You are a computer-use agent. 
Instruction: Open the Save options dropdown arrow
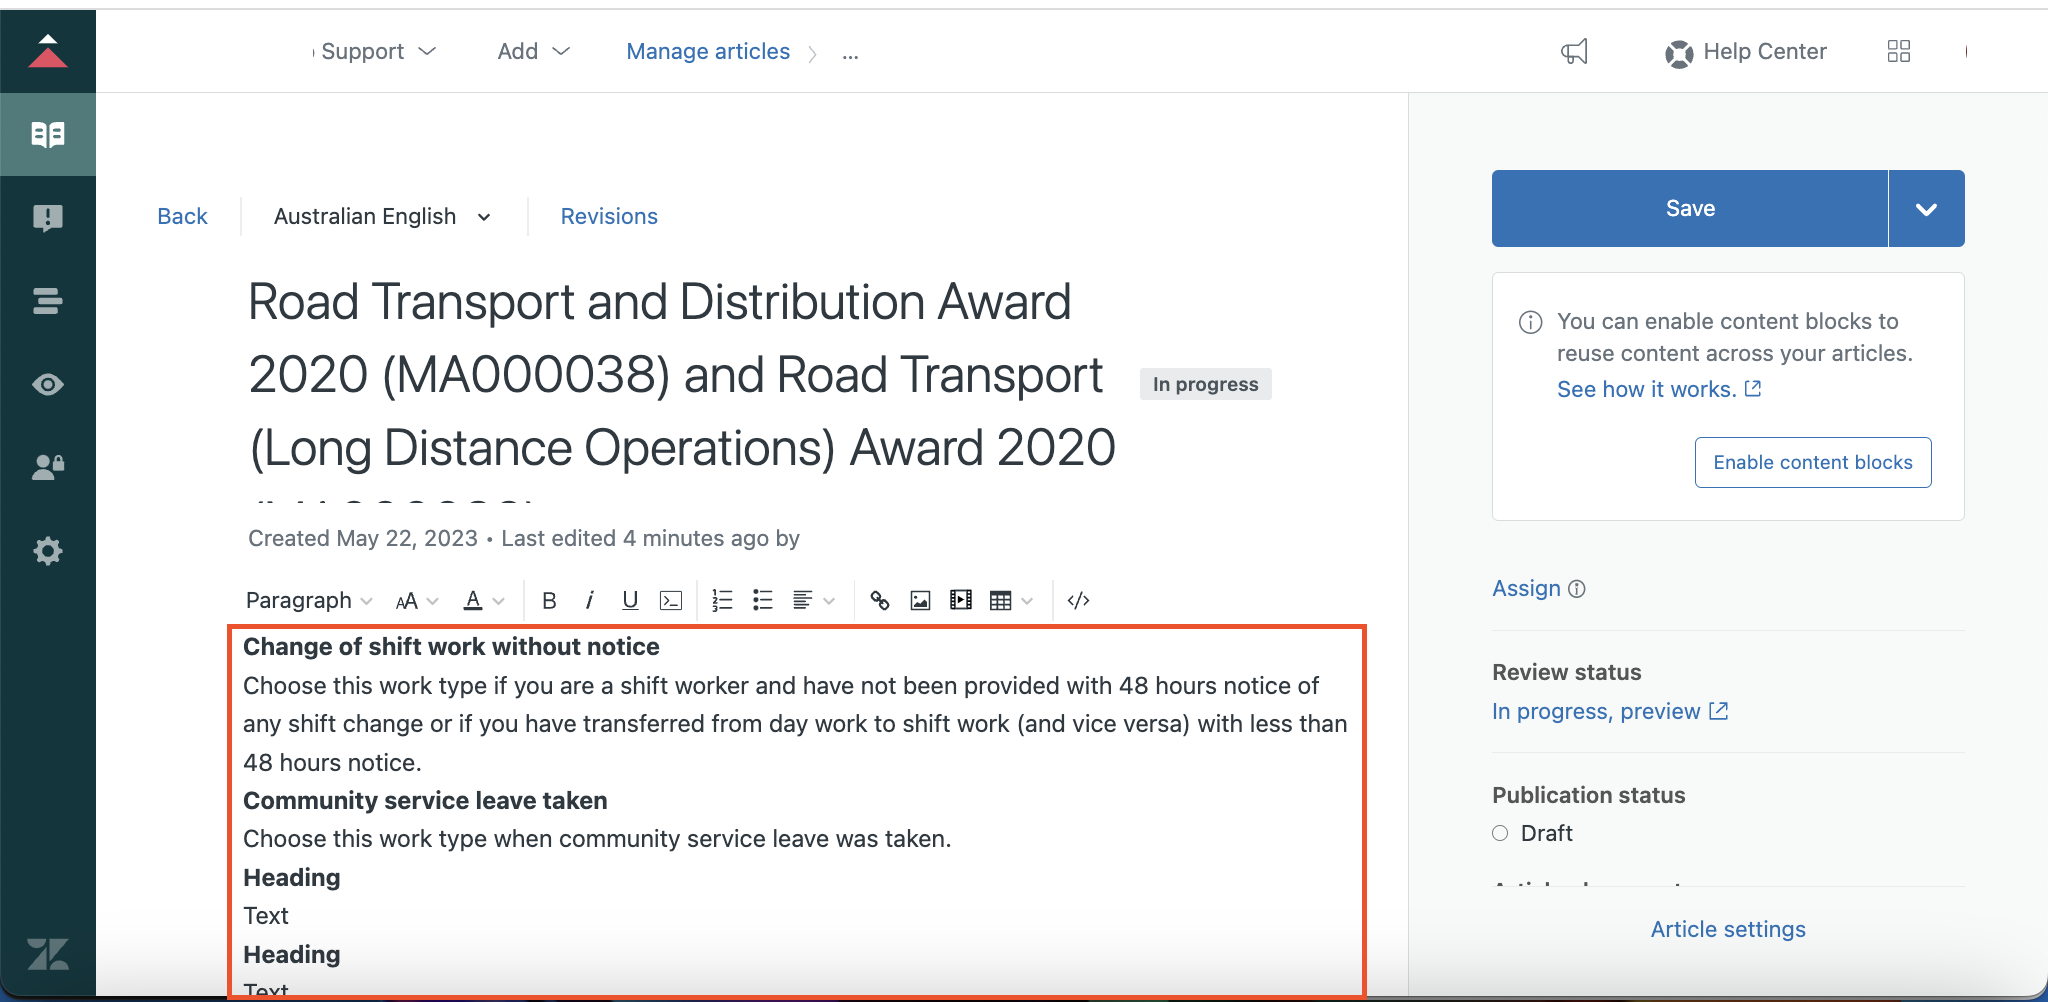point(1926,208)
